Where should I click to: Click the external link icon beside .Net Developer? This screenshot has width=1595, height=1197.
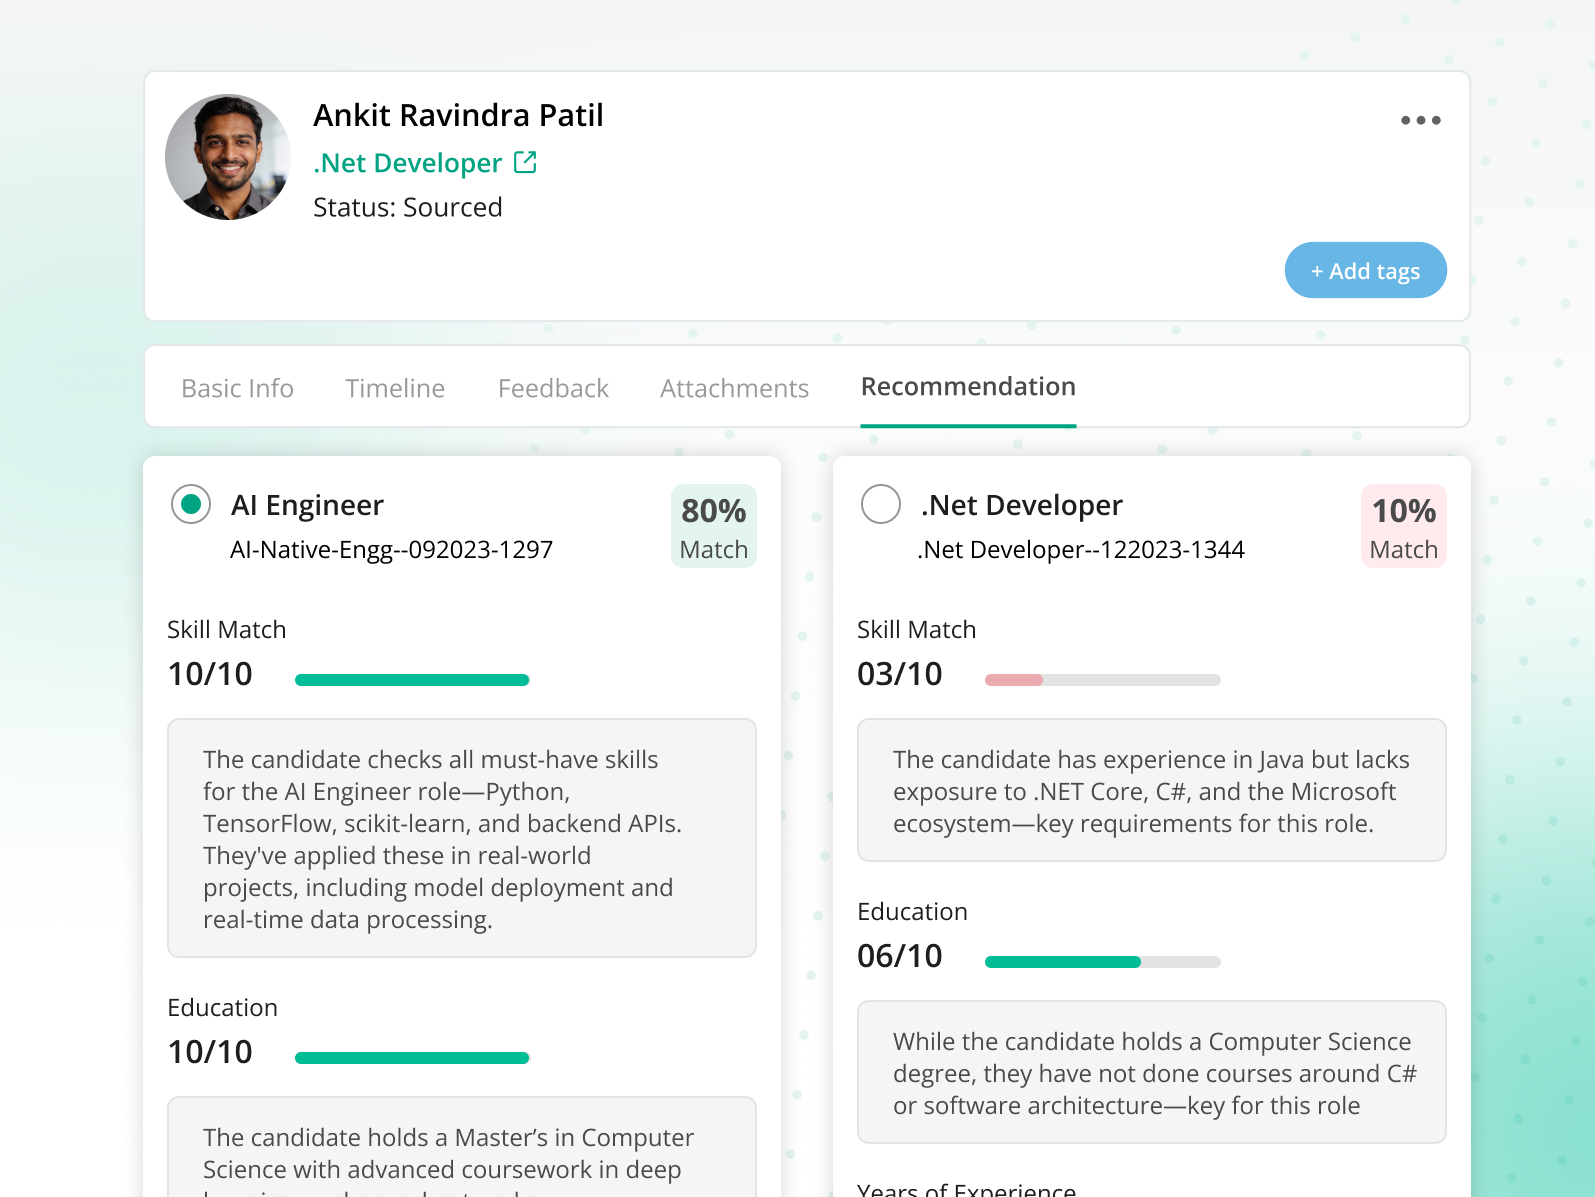(525, 162)
